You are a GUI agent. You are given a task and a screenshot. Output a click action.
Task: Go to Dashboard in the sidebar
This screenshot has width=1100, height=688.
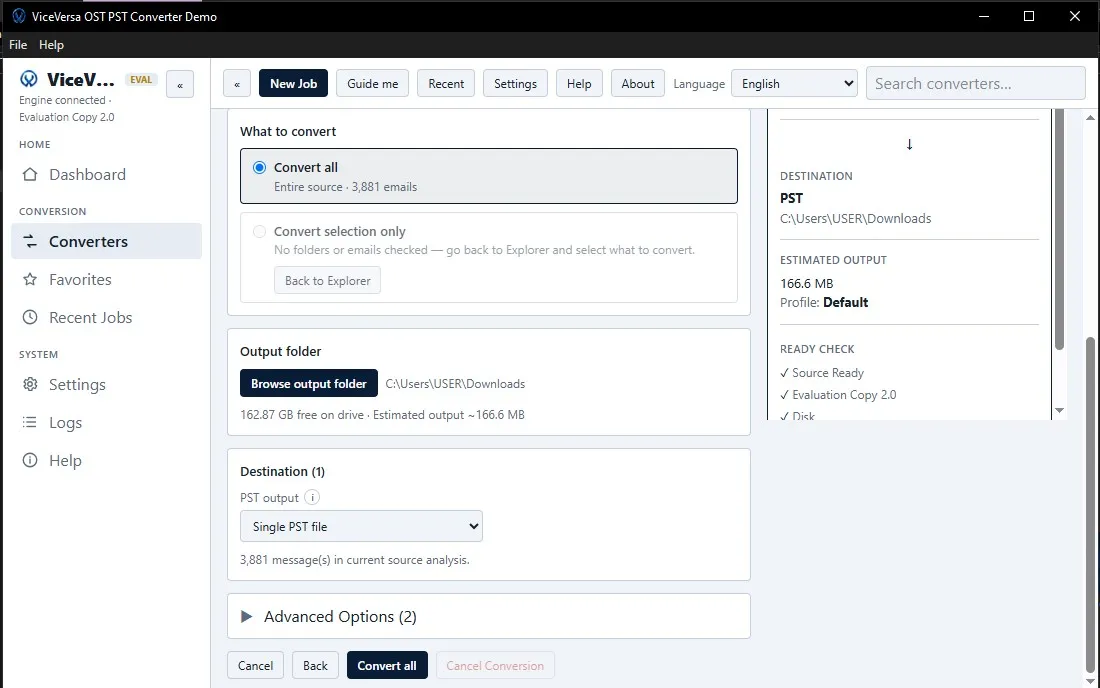[107, 174]
